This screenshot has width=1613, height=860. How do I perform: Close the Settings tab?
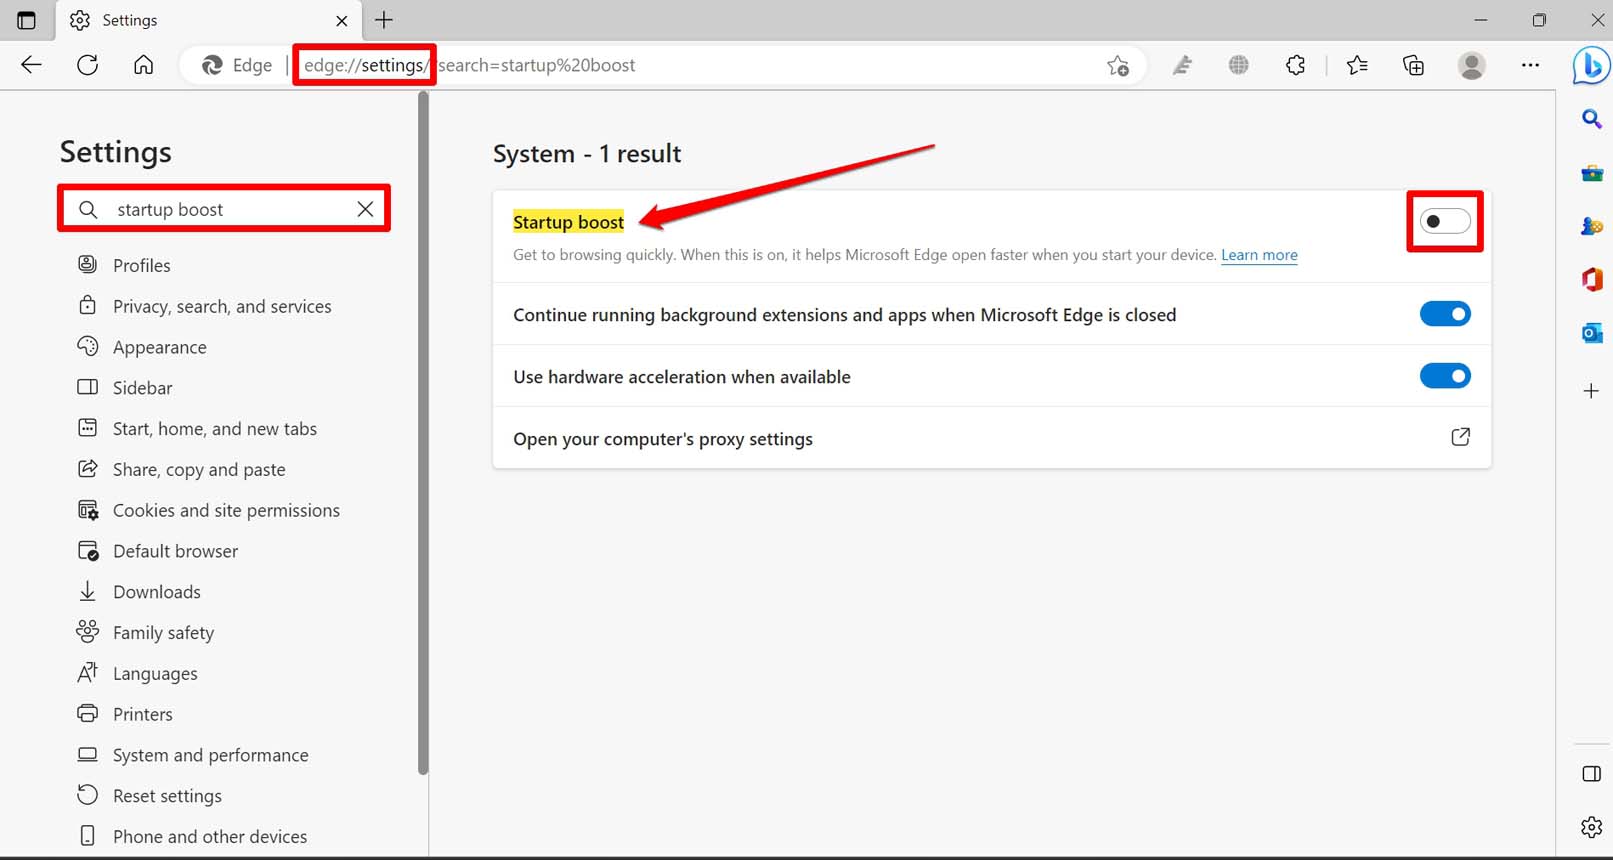click(342, 20)
